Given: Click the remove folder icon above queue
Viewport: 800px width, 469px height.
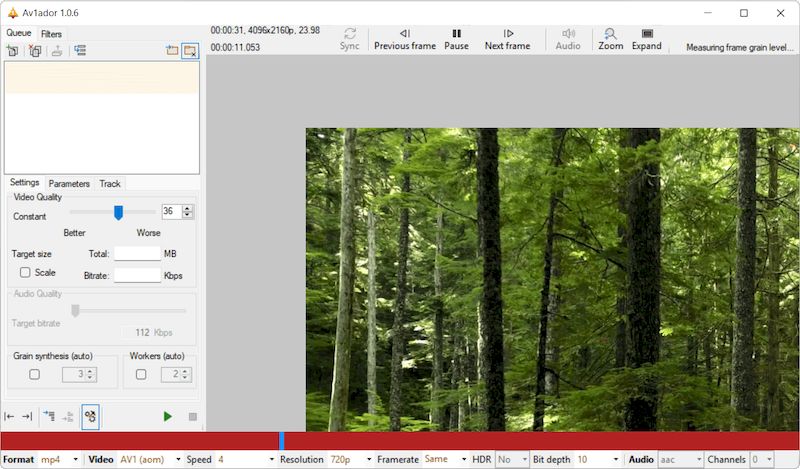Looking at the screenshot, I should (189, 50).
